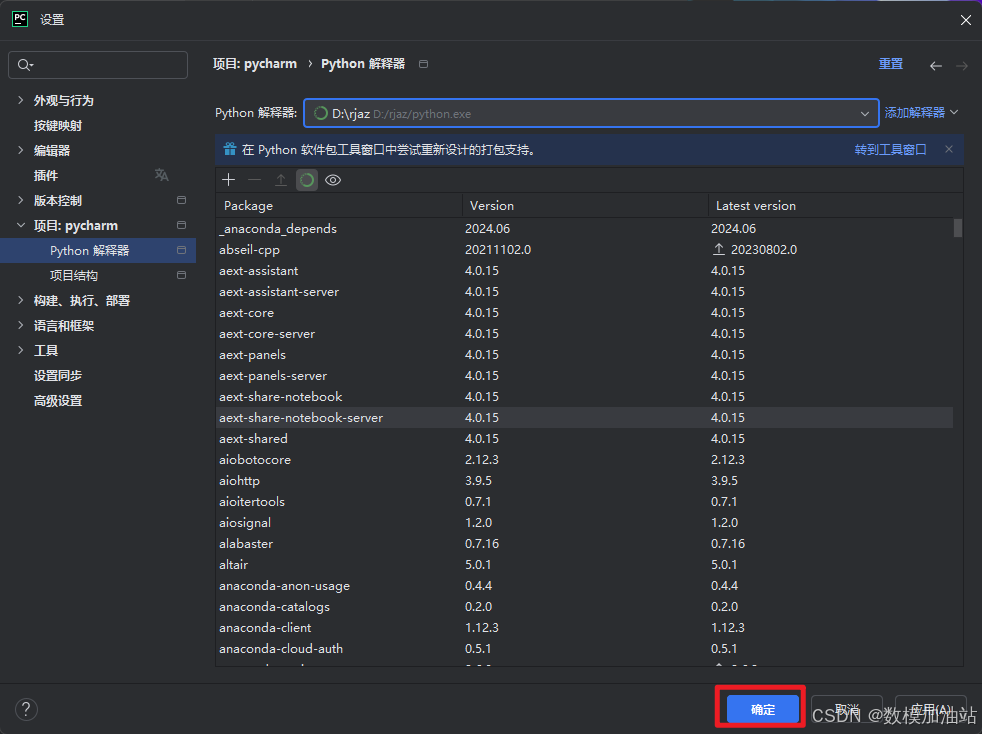
Task: Dismiss the packaging support banner
Action: coord(949,149)
